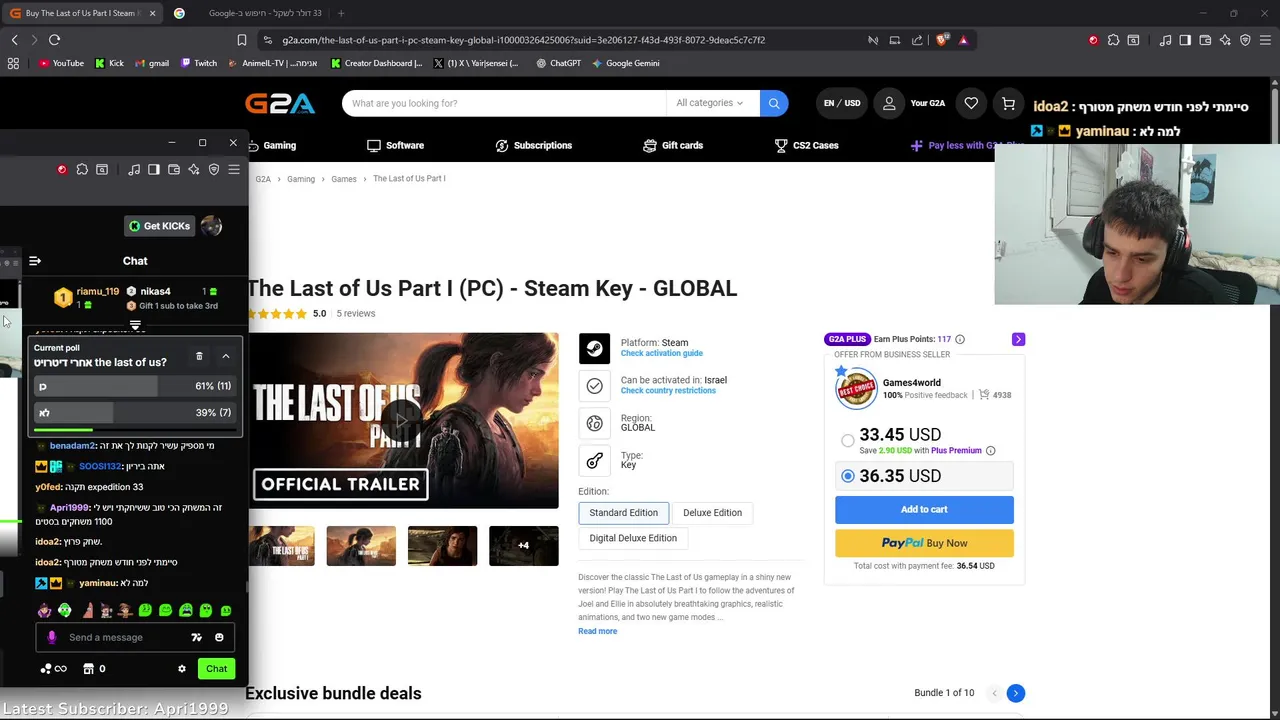The image size is (1280, 720).
Task: Click the Check activation guide link
Action: coord(661,354)
